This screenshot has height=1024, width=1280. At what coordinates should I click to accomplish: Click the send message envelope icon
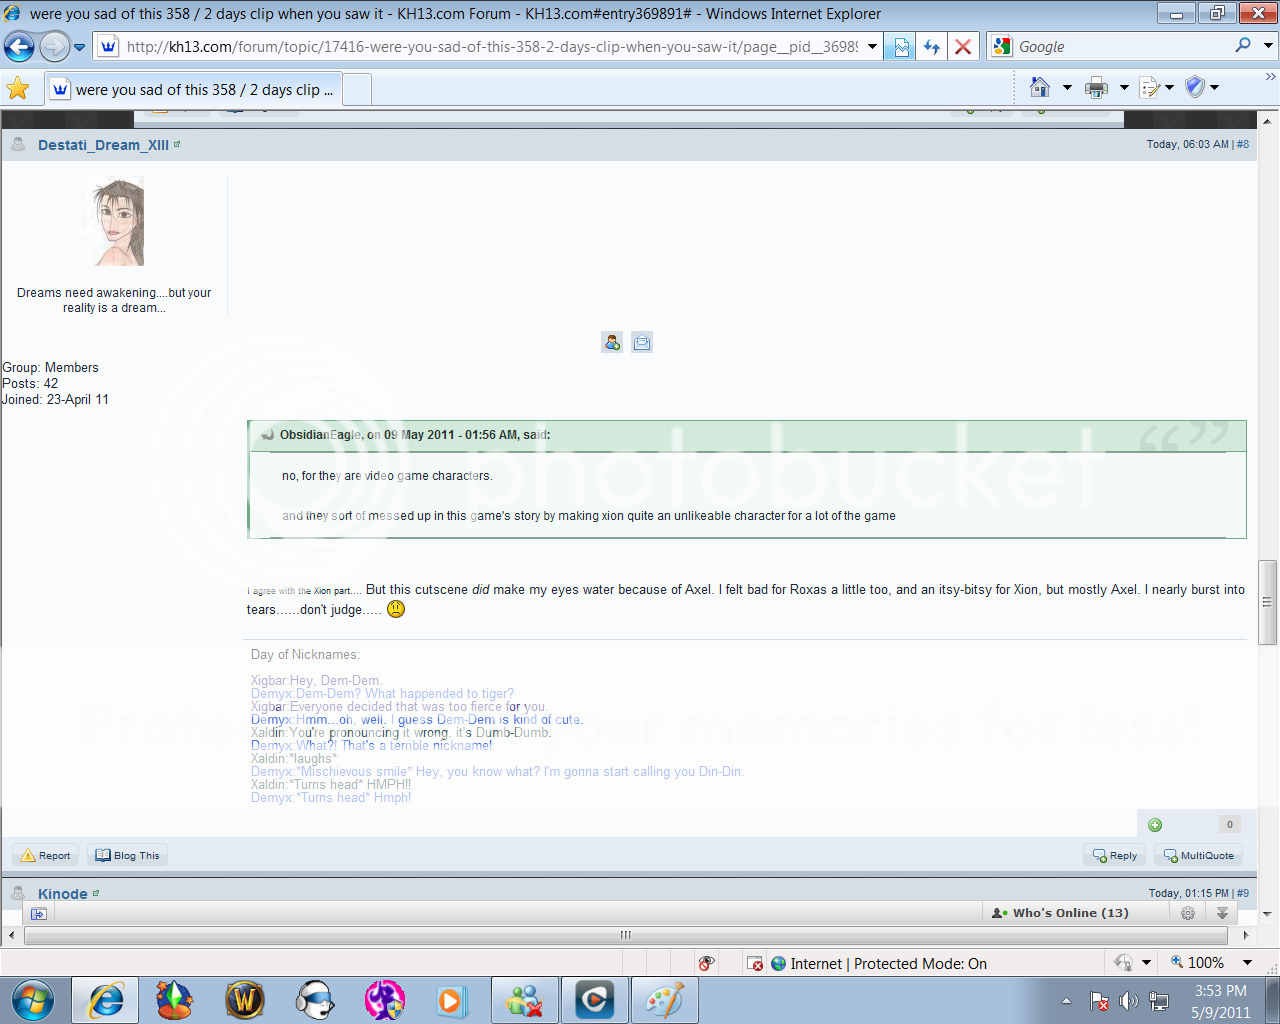coord(642,342)
